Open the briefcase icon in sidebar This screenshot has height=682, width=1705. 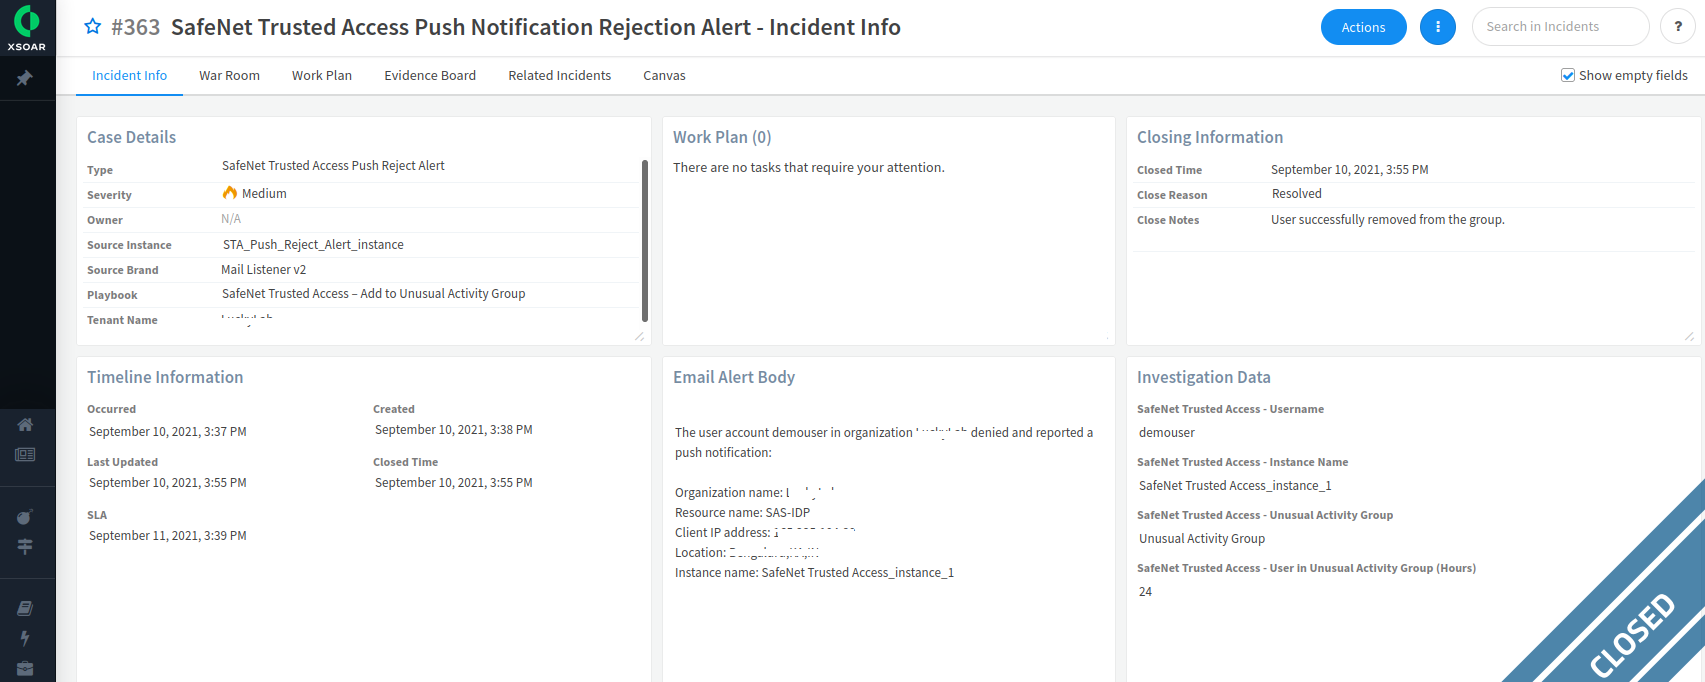pyautogui.click(x=25, y=668)
